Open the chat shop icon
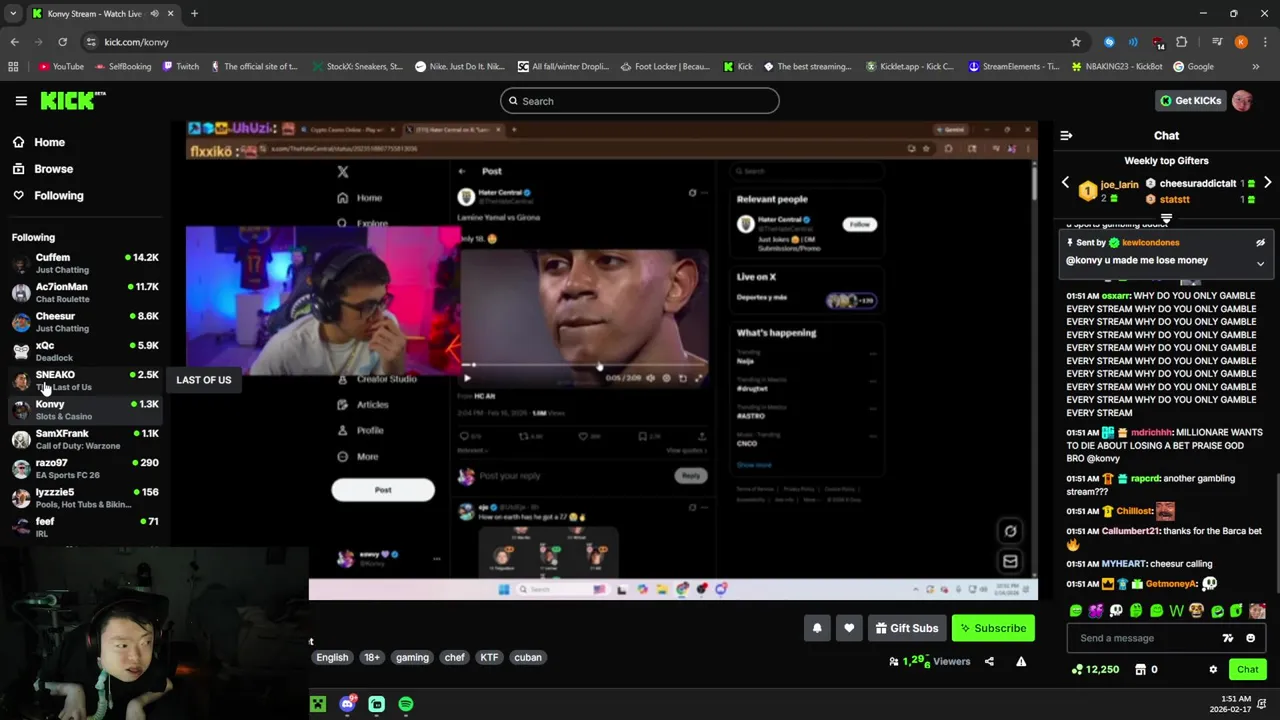 point(1140,670)
